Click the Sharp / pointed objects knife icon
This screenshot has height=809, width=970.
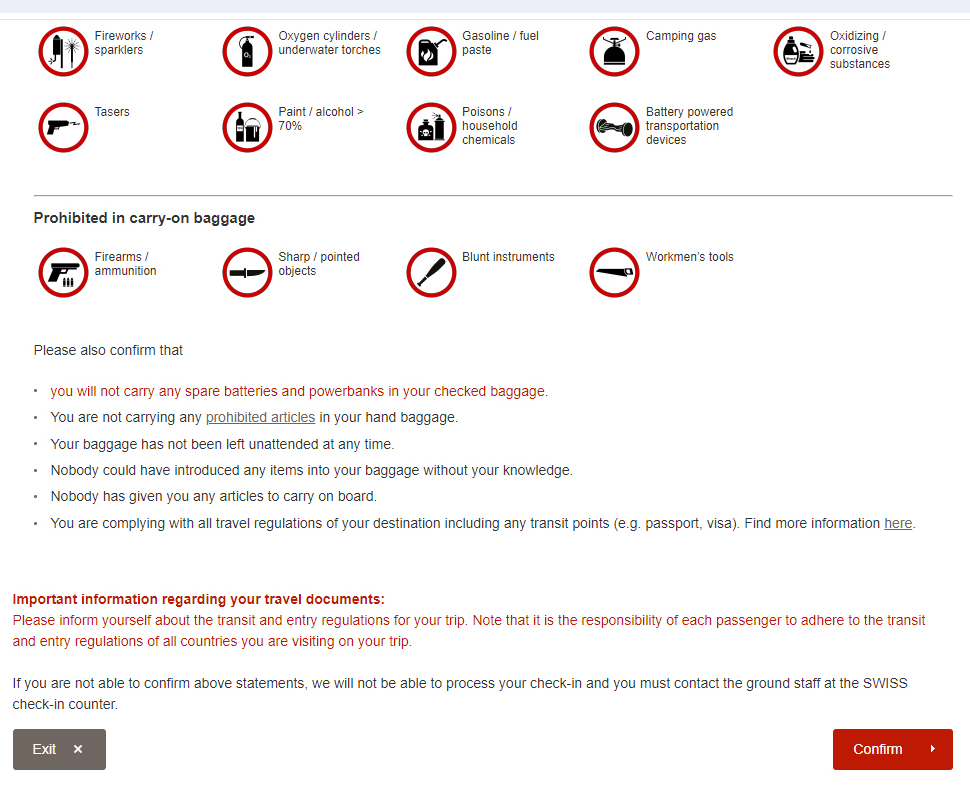[247, 272]
